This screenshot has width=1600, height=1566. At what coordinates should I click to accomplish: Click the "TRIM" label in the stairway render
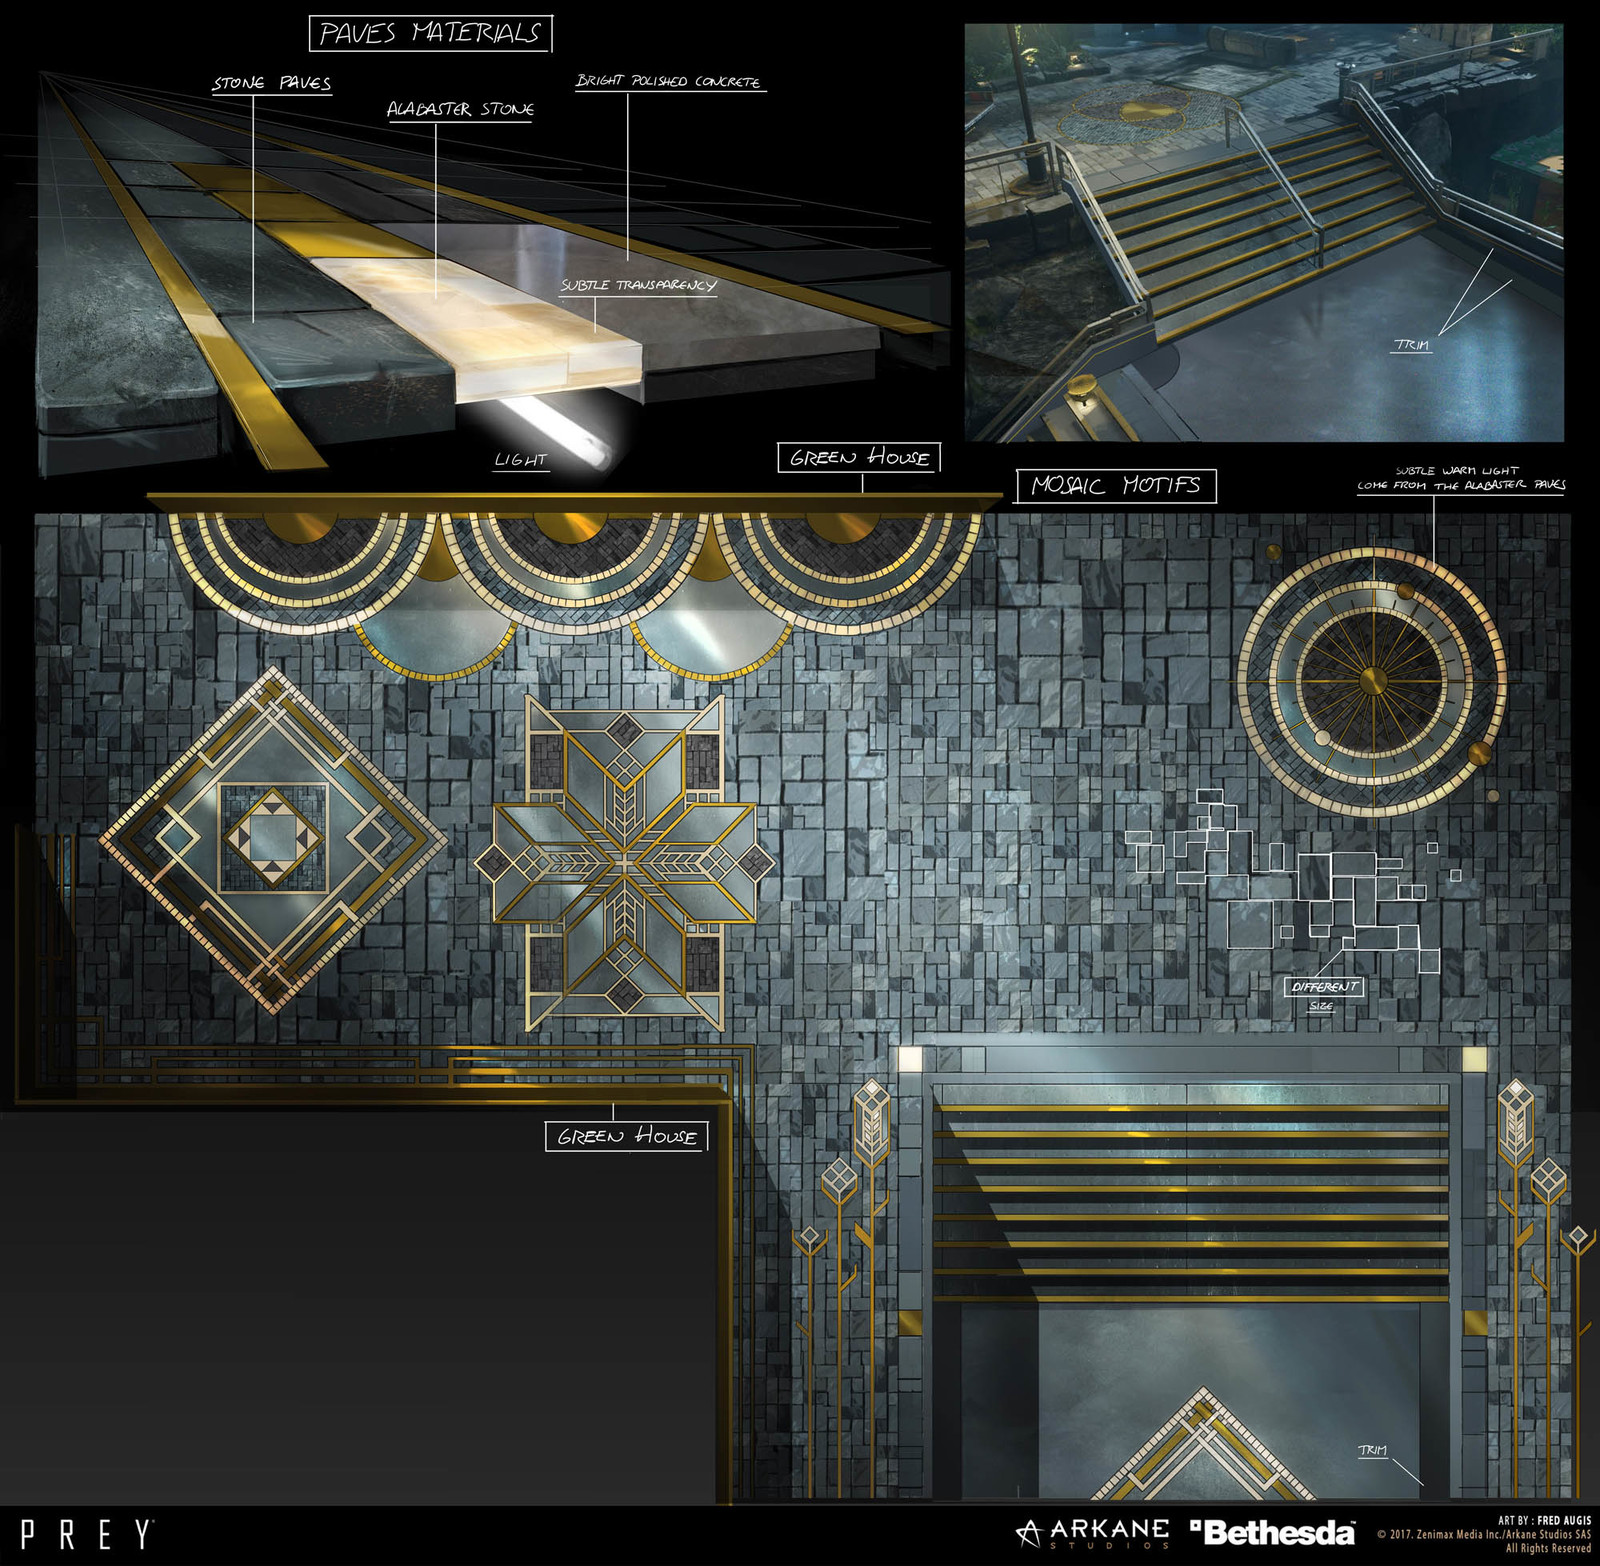click(x=1412, y=345)
